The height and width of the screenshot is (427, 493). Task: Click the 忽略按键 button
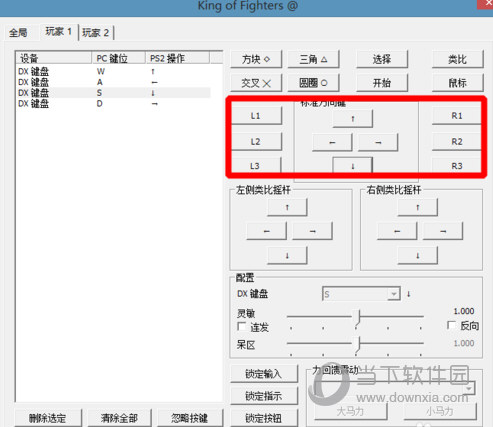click(190, 418)
